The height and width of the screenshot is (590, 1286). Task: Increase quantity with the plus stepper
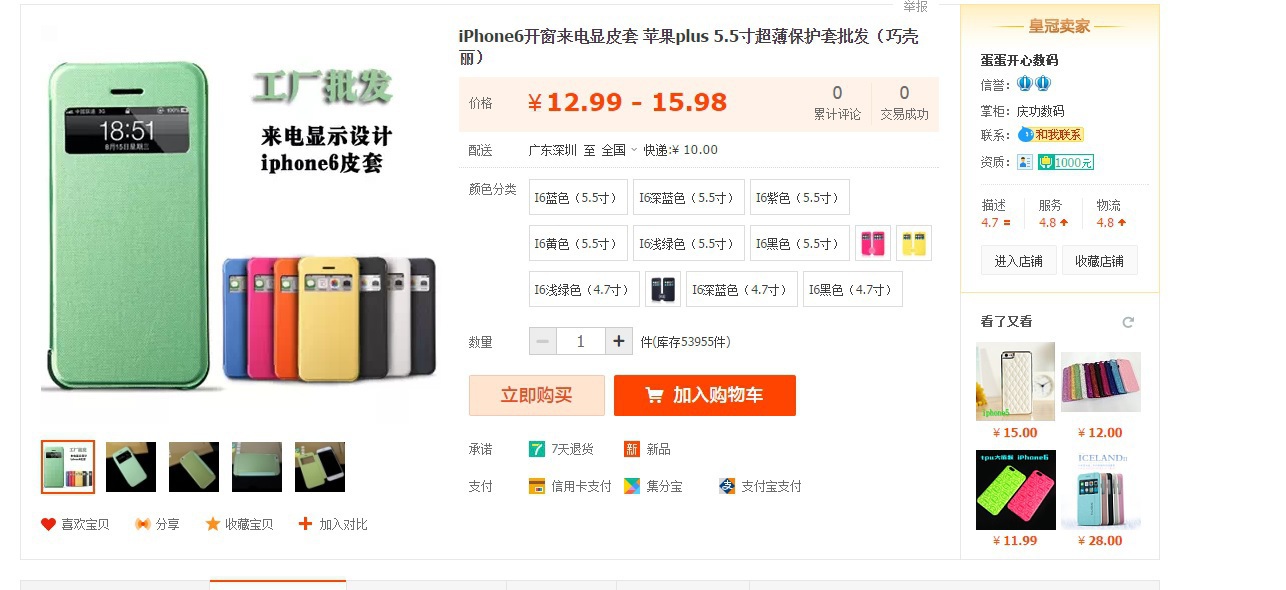pos(619,341)
